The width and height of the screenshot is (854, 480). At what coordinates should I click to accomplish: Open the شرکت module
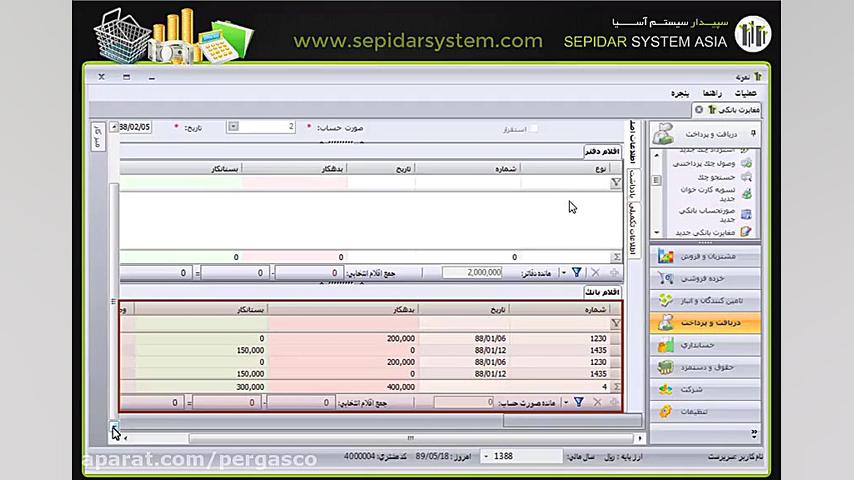point(705,390)
